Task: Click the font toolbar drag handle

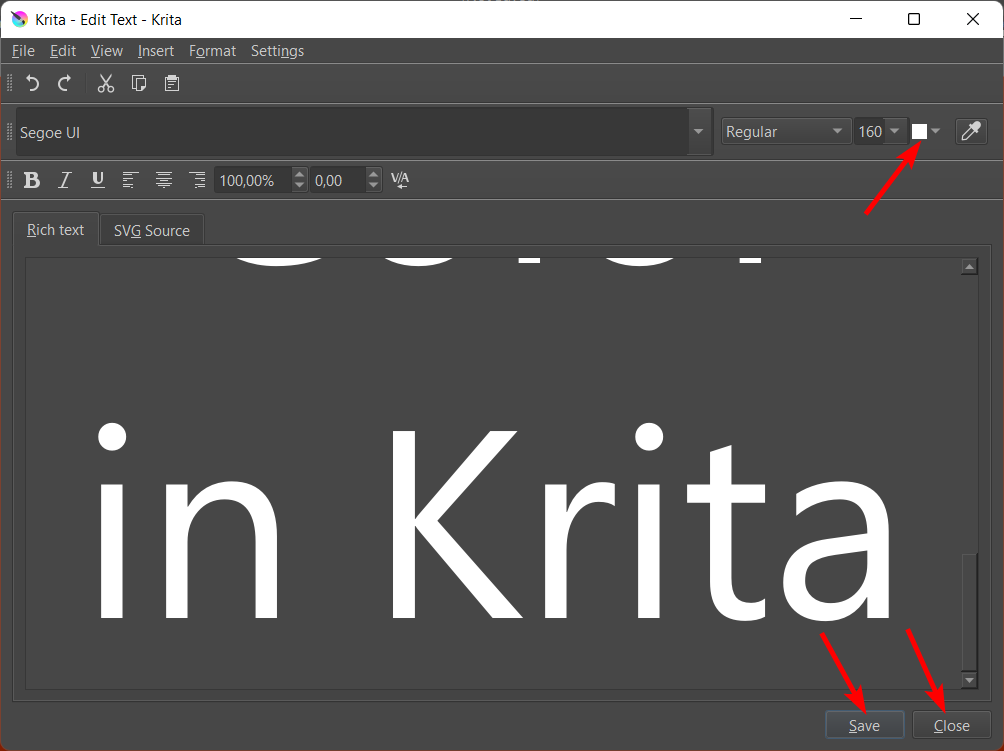Action: 10,131
